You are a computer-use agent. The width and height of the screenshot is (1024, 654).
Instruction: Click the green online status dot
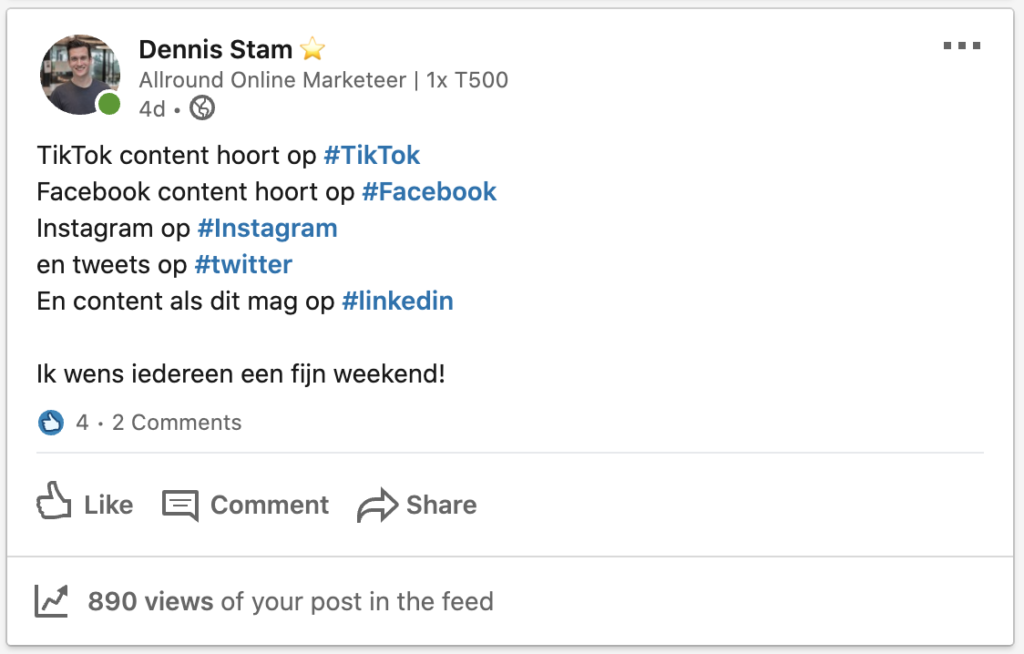109,104
